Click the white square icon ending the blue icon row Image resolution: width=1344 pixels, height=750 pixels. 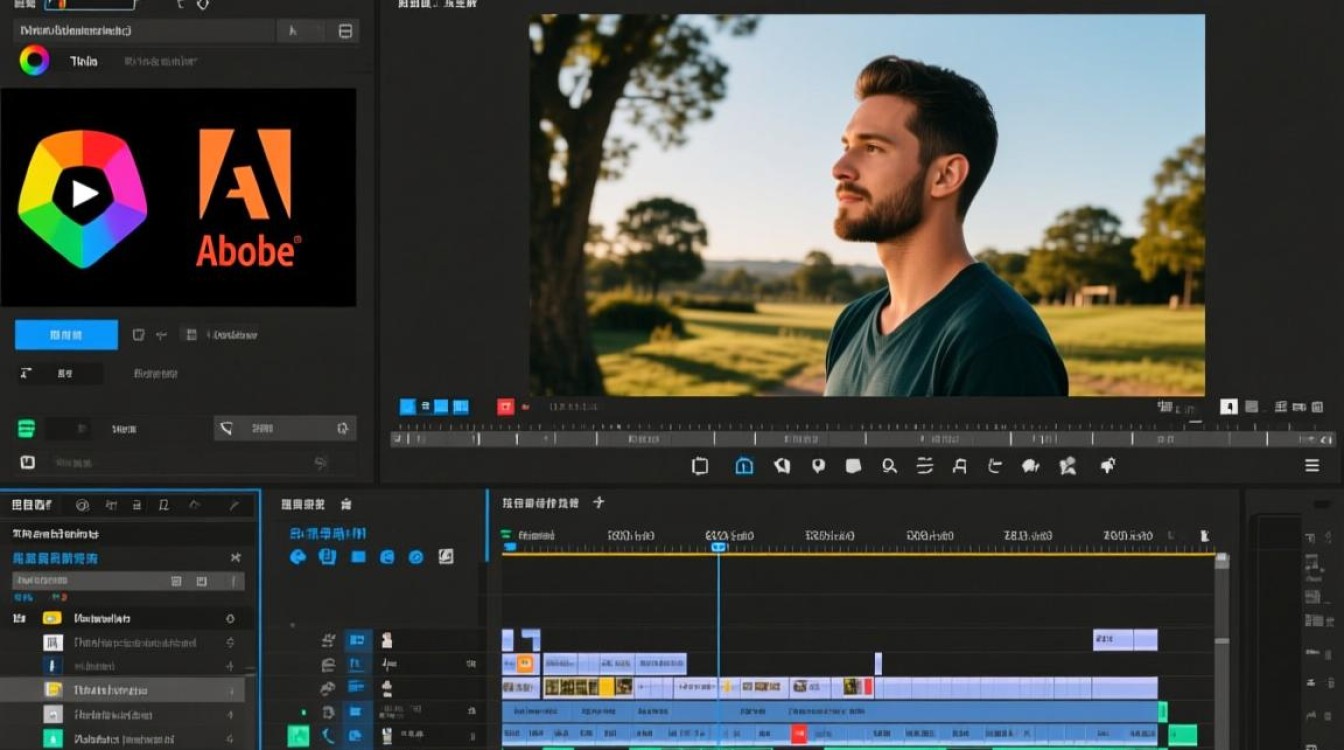[446, 557]
